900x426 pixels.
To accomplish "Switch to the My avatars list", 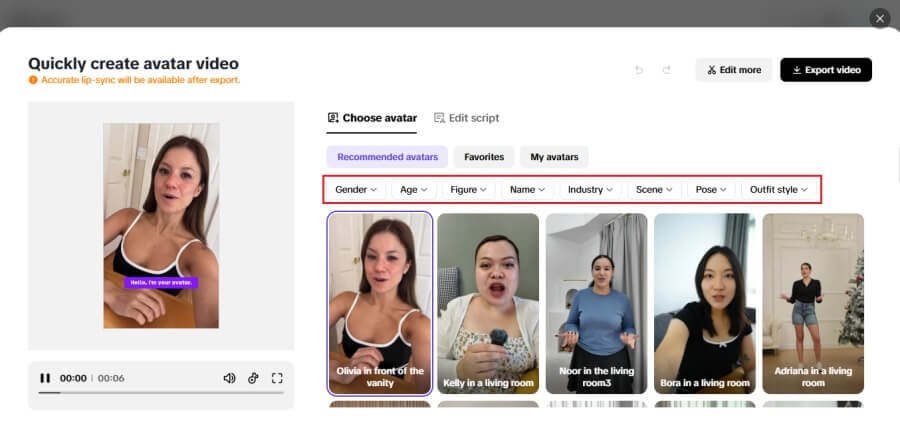I will coord(554,157).
